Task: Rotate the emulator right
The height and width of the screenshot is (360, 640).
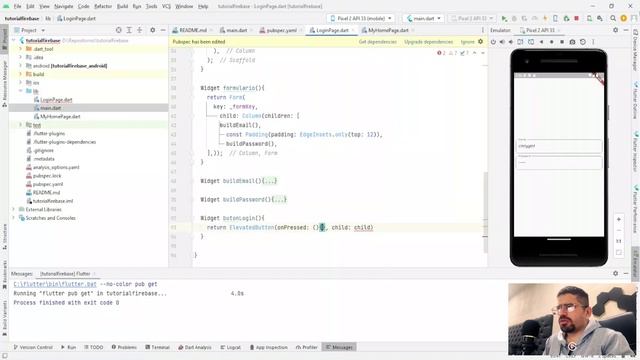Action: (531, 42)
